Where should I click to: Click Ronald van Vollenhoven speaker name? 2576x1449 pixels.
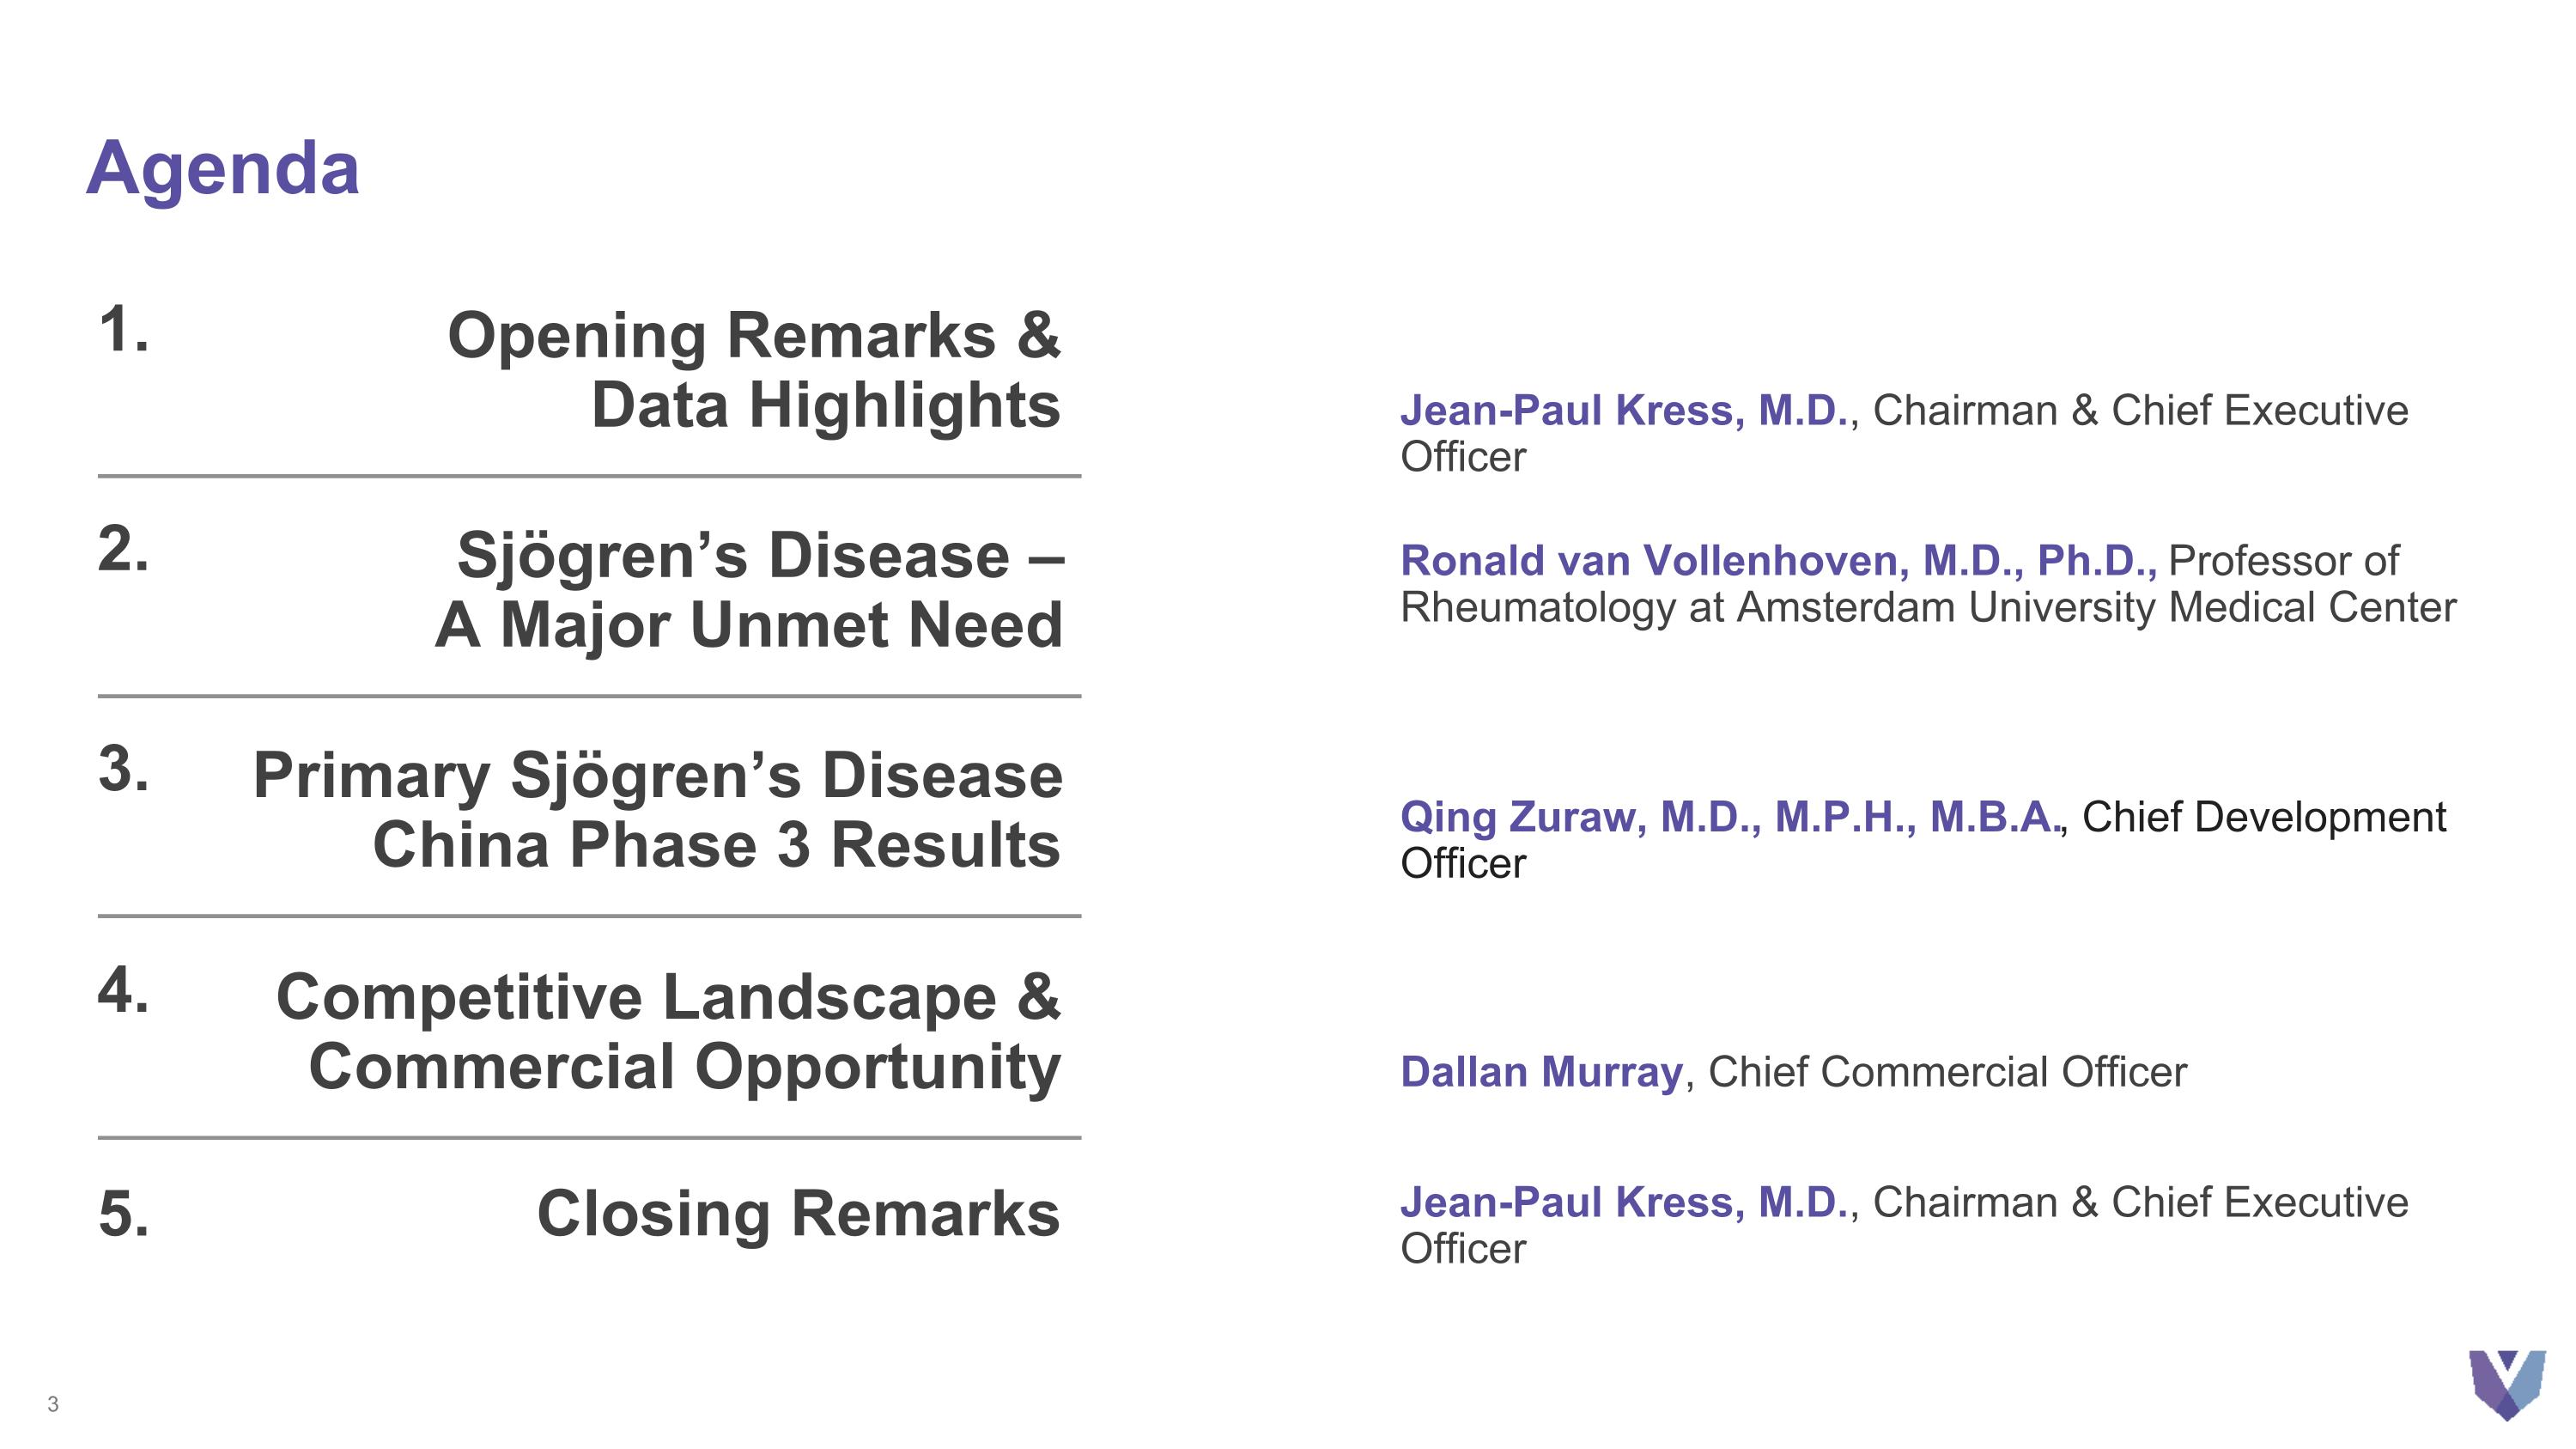click(1777, 561)
